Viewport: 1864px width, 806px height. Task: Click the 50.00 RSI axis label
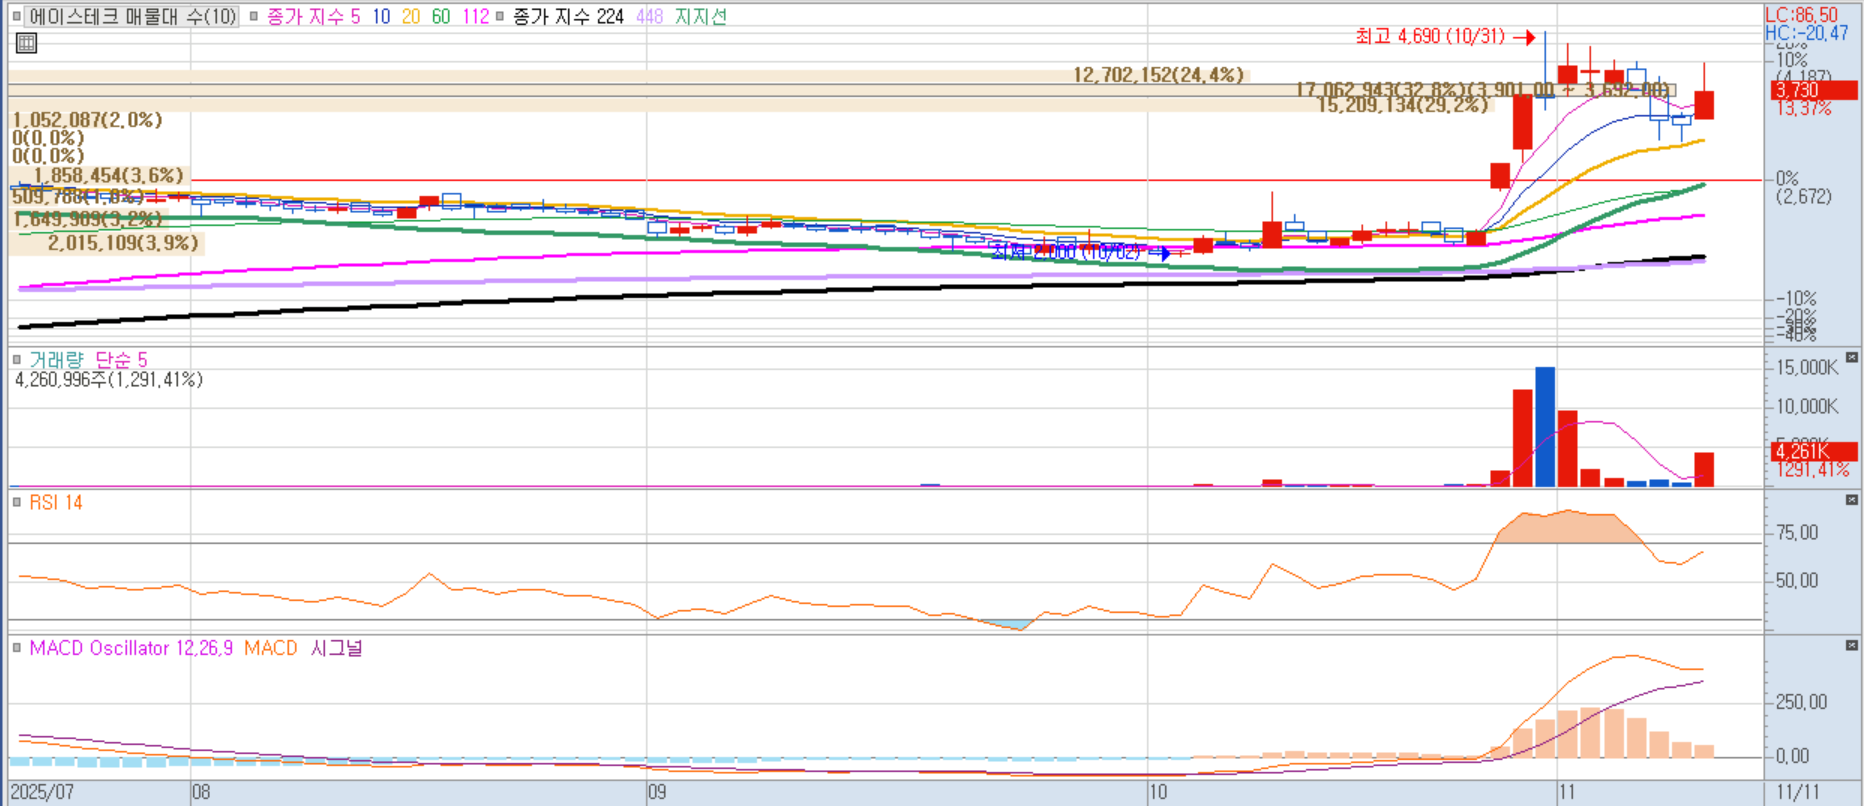click(x=1797, y=581)
